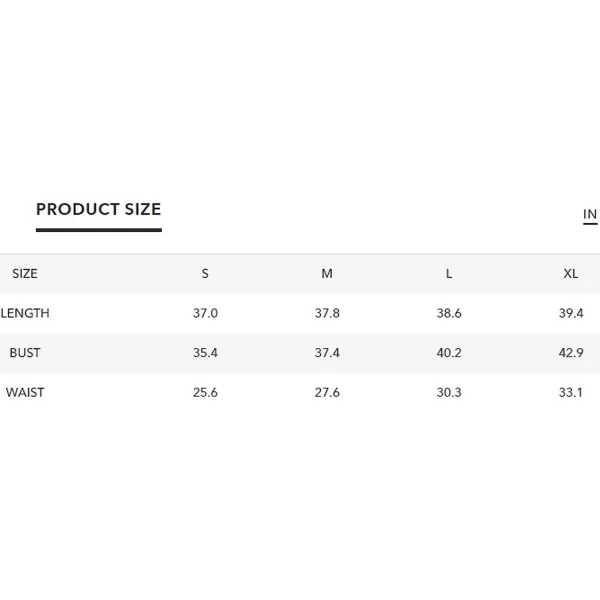The width and height of the screenshot is (600, 600).
Task: Click the 27.6 waist value for M
Action: coord(327,393)
